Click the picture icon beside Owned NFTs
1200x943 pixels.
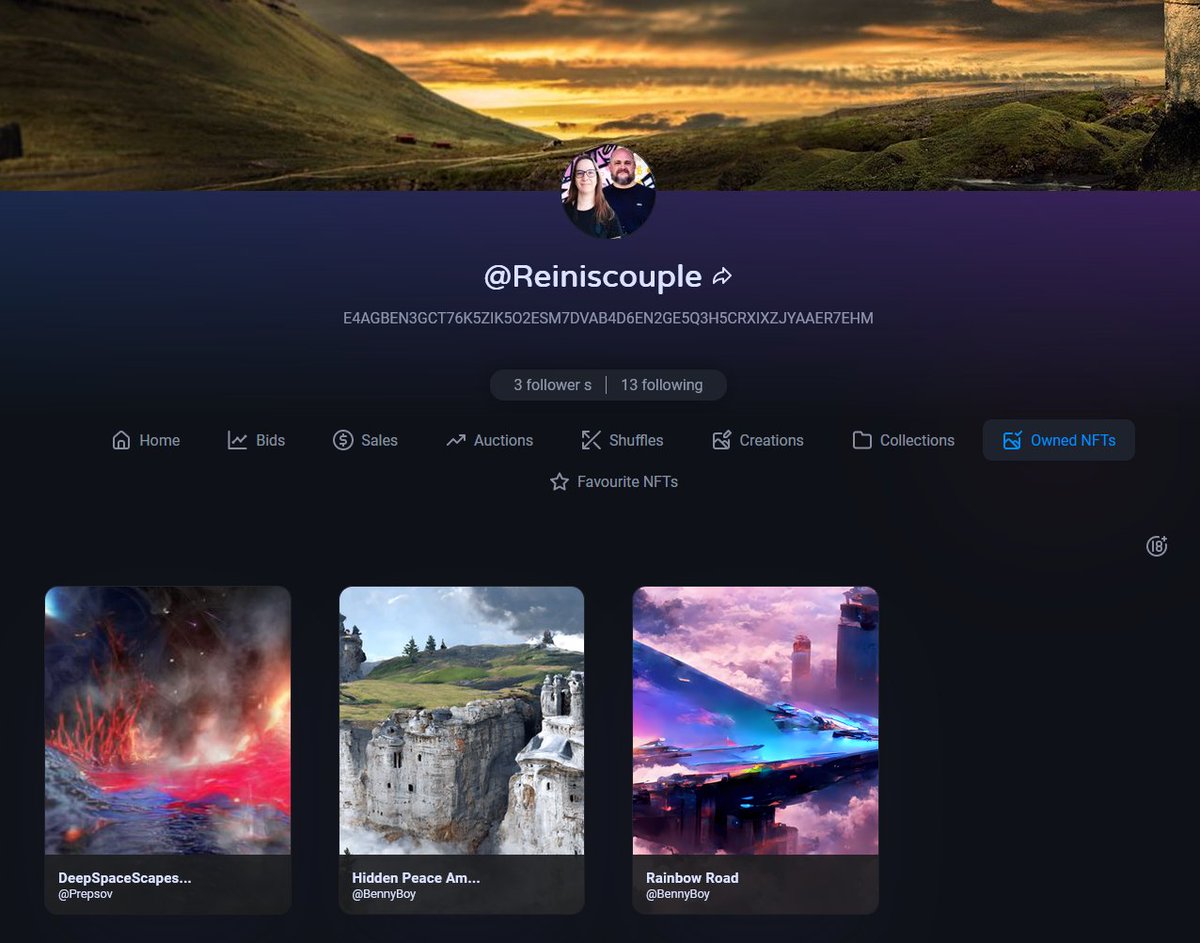pyautogui.click(x=1012, y=440)
